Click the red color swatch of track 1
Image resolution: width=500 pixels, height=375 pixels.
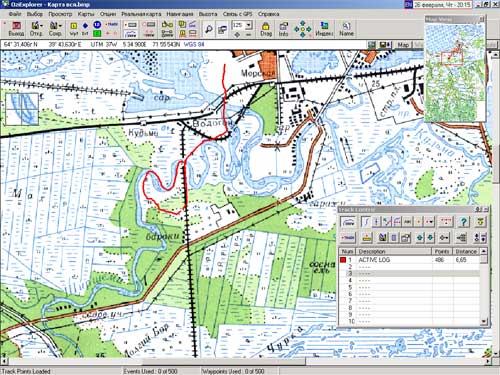coord(343,260)
